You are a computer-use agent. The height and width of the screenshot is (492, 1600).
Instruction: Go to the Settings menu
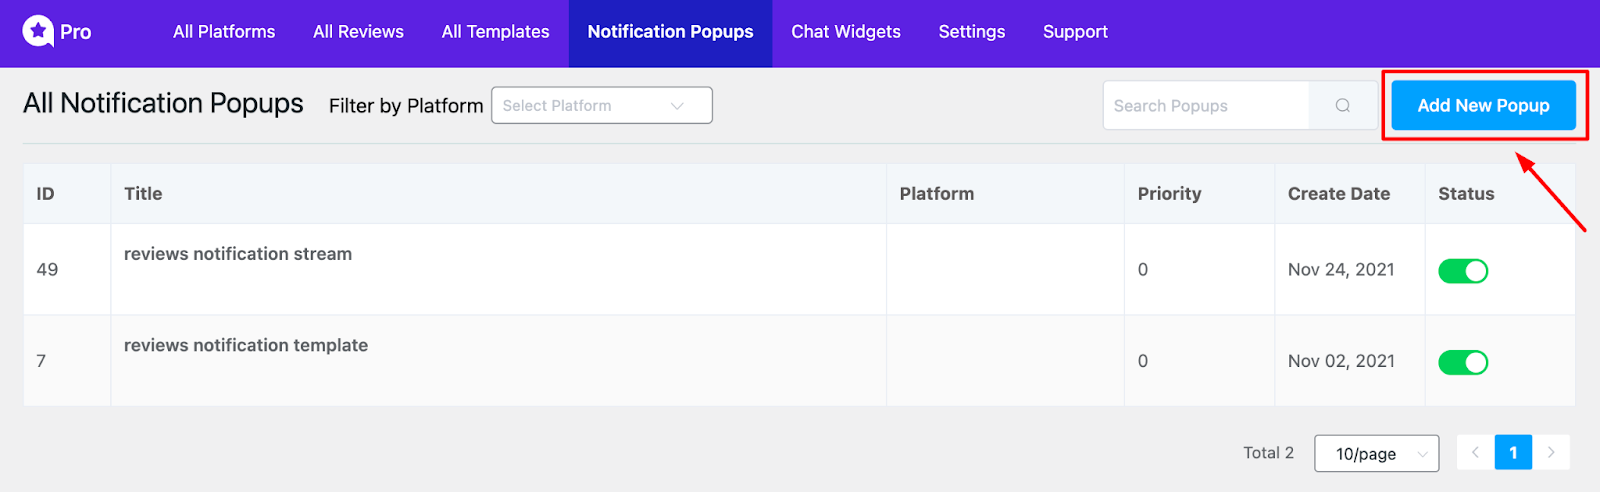[971, 32]
